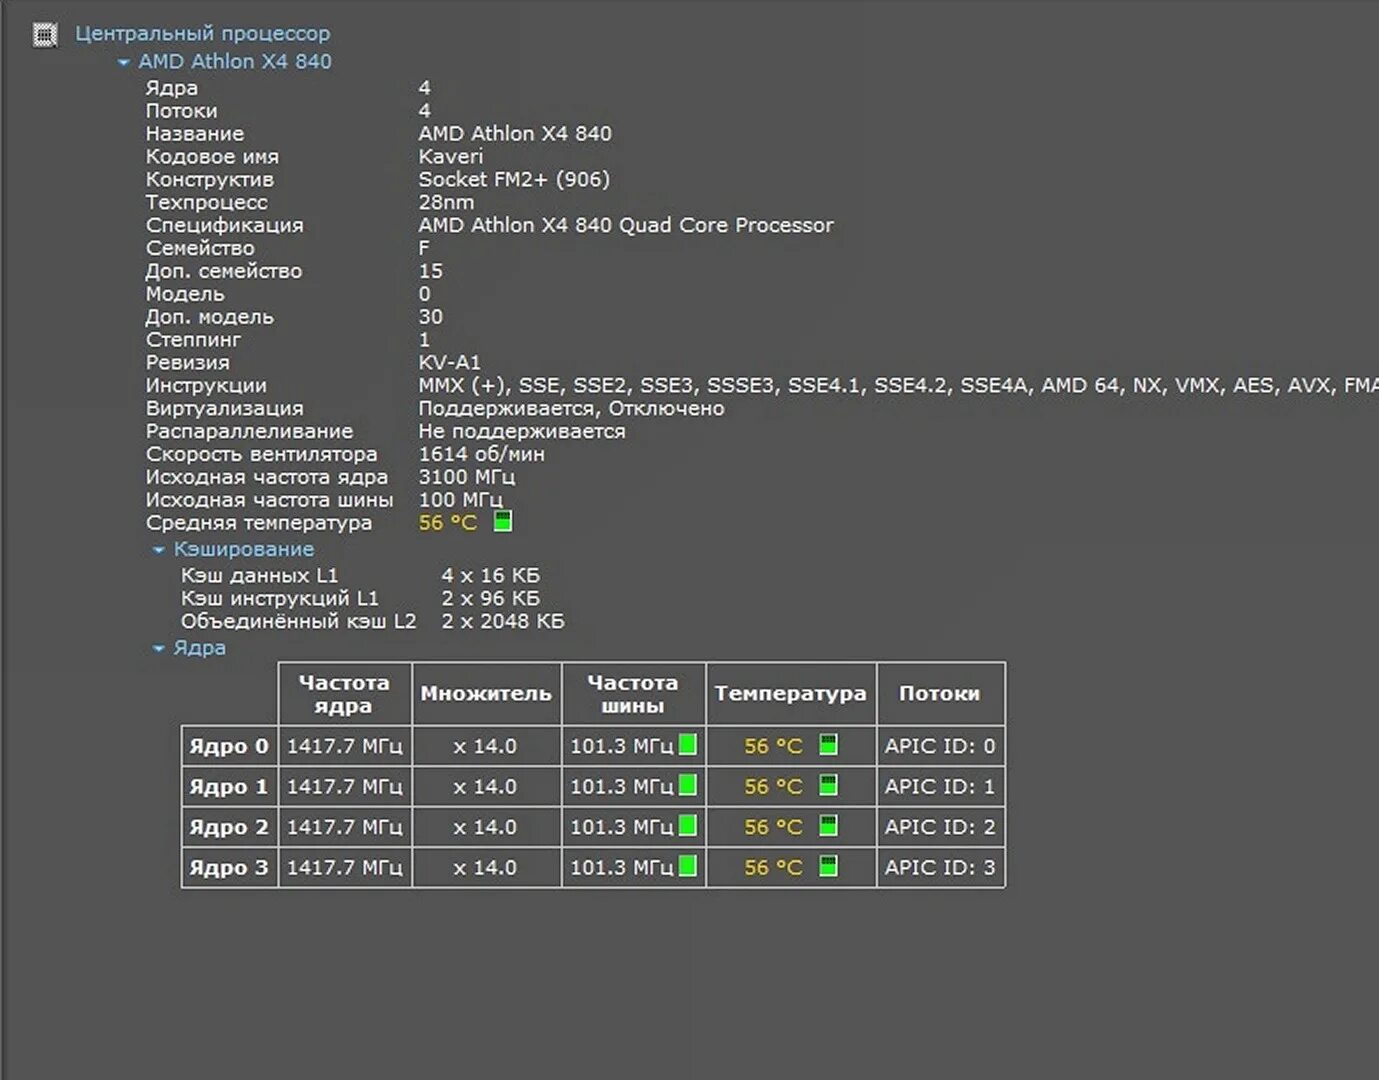Click the green bus speed indicator for Ядро 3

688,866
